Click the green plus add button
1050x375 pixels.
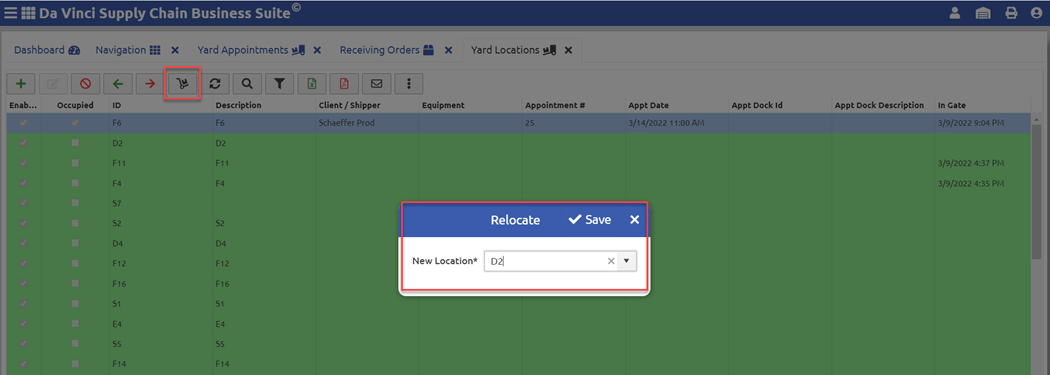(21, 84)
